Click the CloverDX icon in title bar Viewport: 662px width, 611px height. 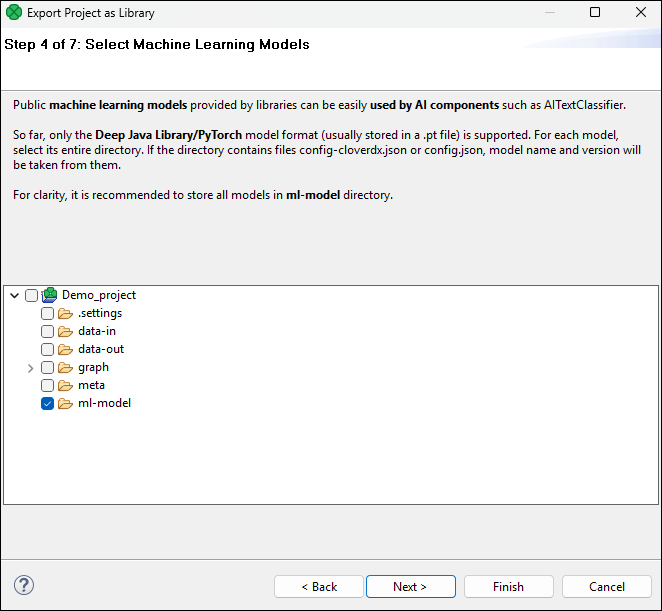[x=14, y=12]
